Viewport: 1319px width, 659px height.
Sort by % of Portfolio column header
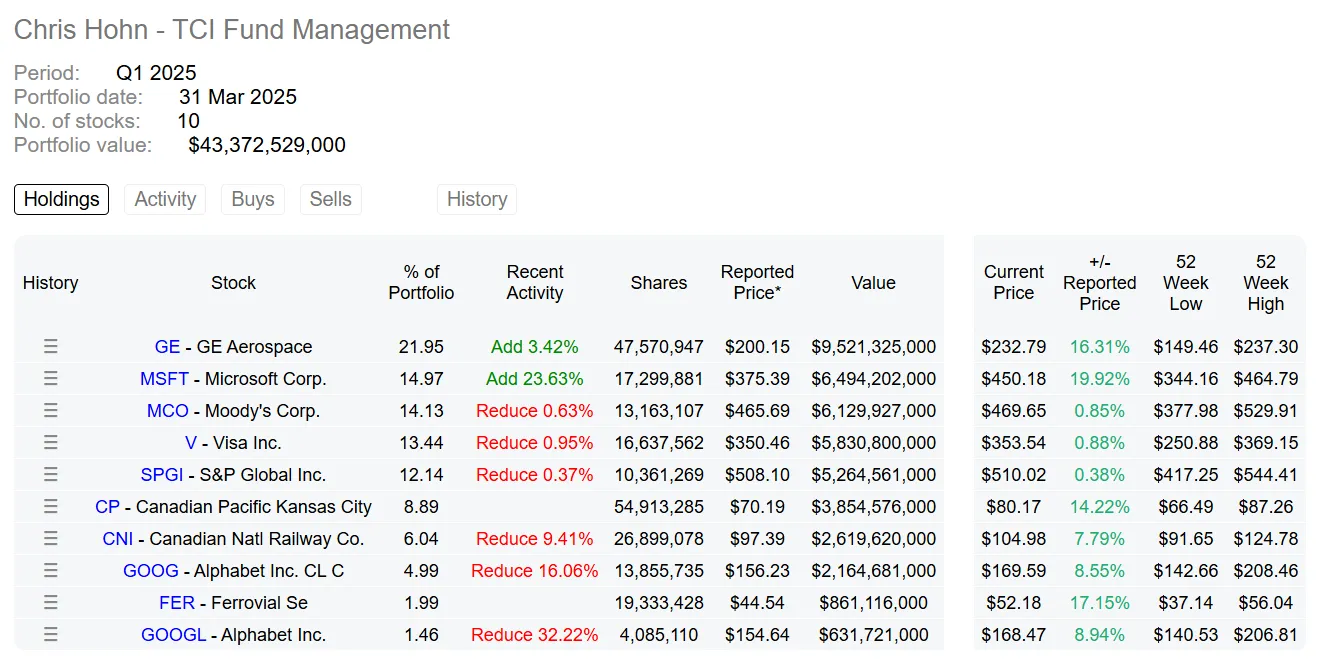[421, 283]
